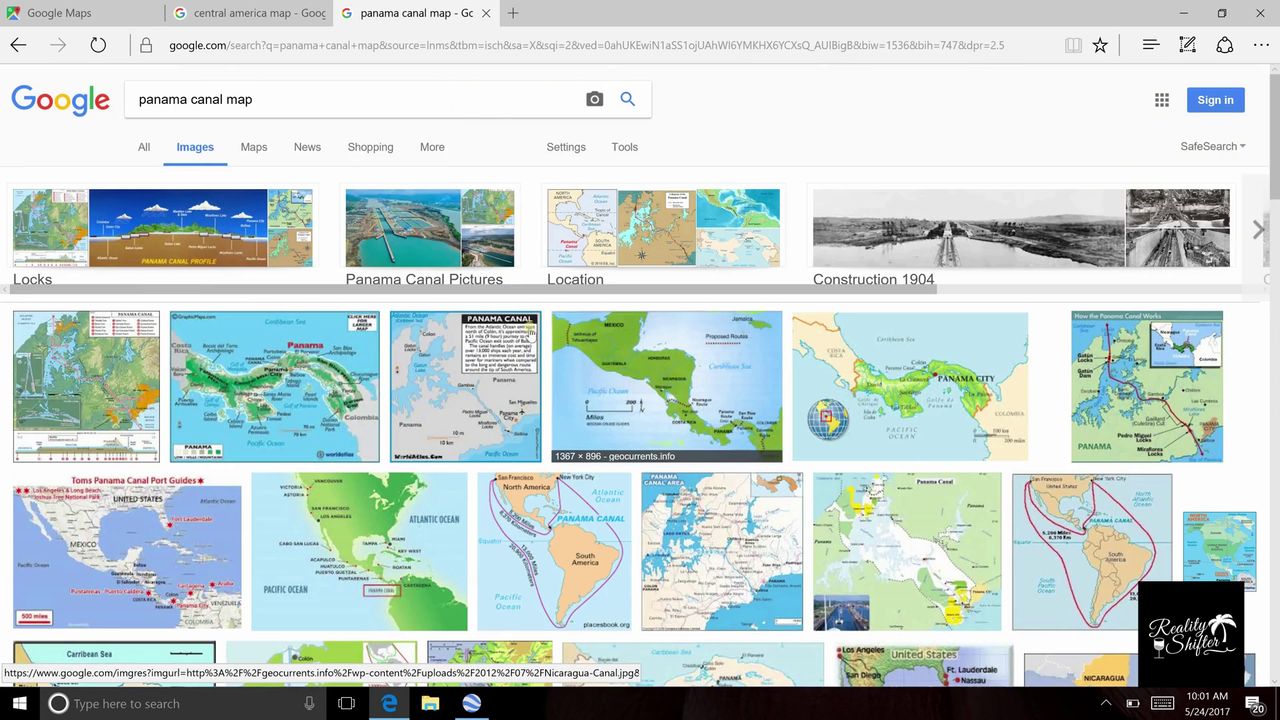Click the Make a Web Note icon
This screenshot has width=1280, height=720.
pyautogui.click(x=1187, y=45)
